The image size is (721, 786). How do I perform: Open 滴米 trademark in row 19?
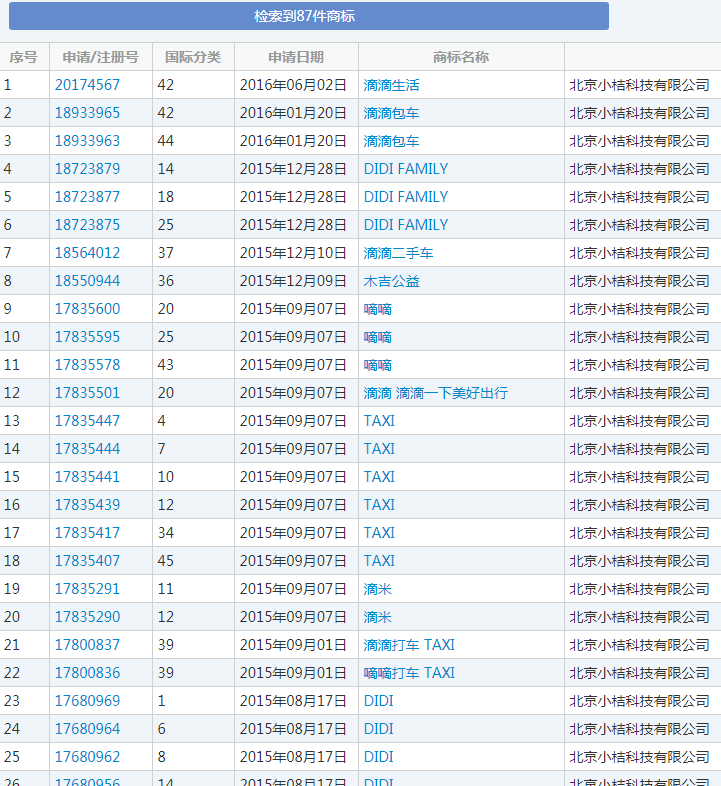(378, 590)
